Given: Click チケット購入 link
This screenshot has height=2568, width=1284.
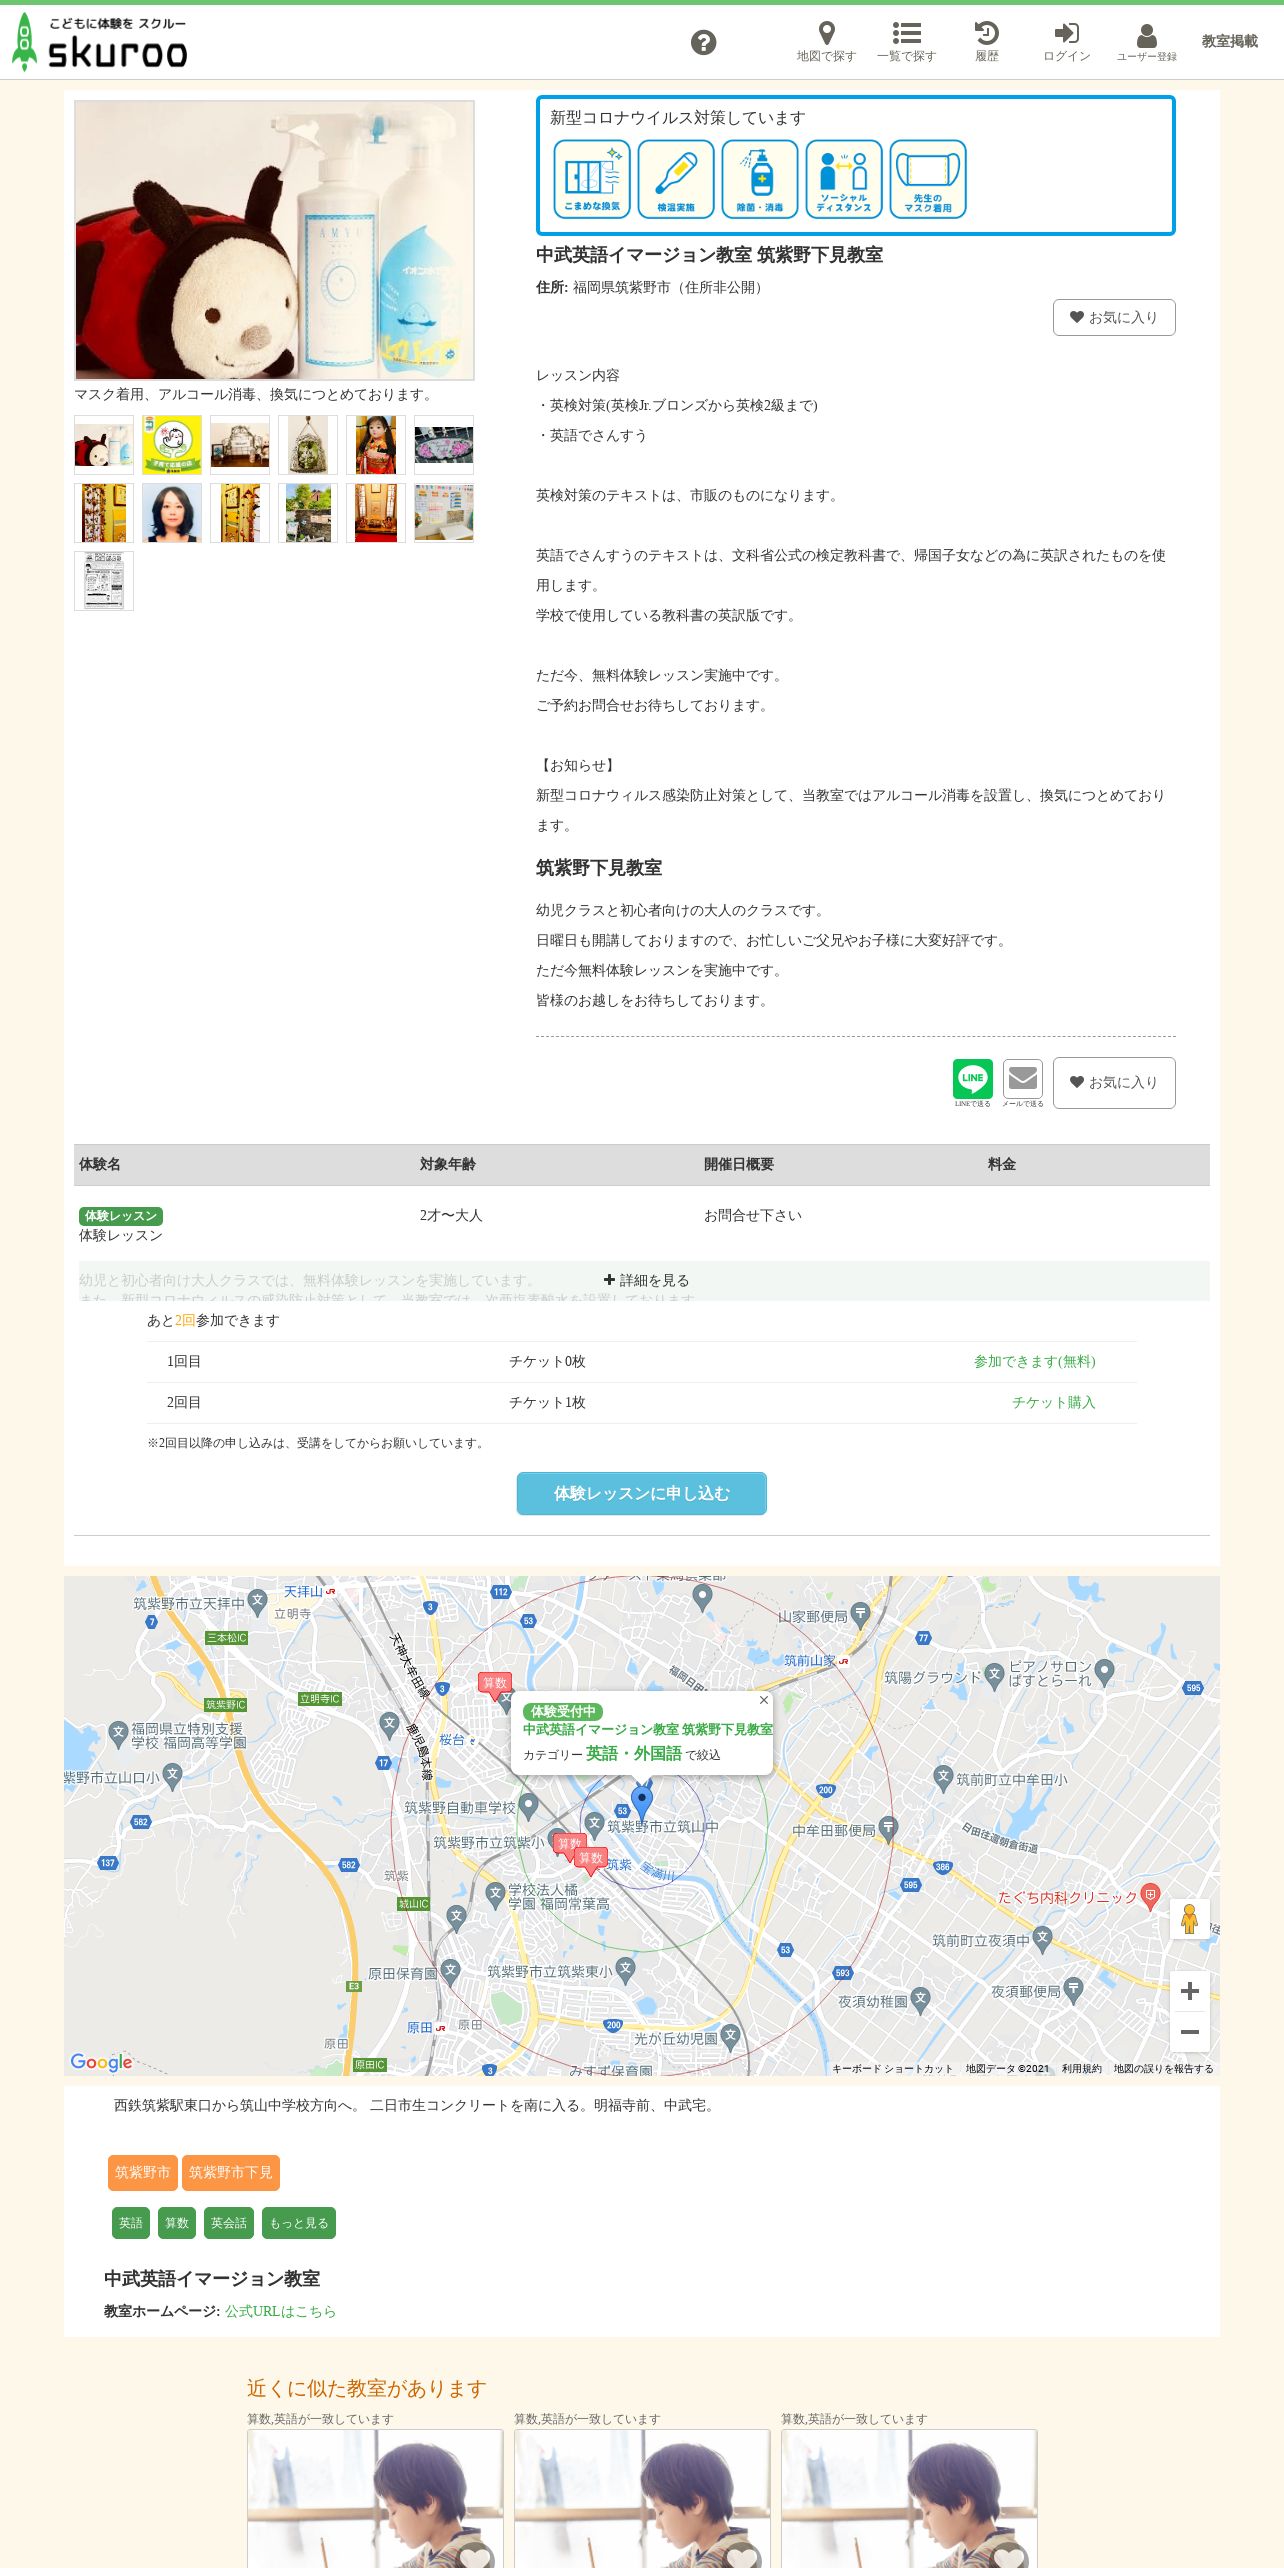Looking at the screenshot, I should 1053,1402.
